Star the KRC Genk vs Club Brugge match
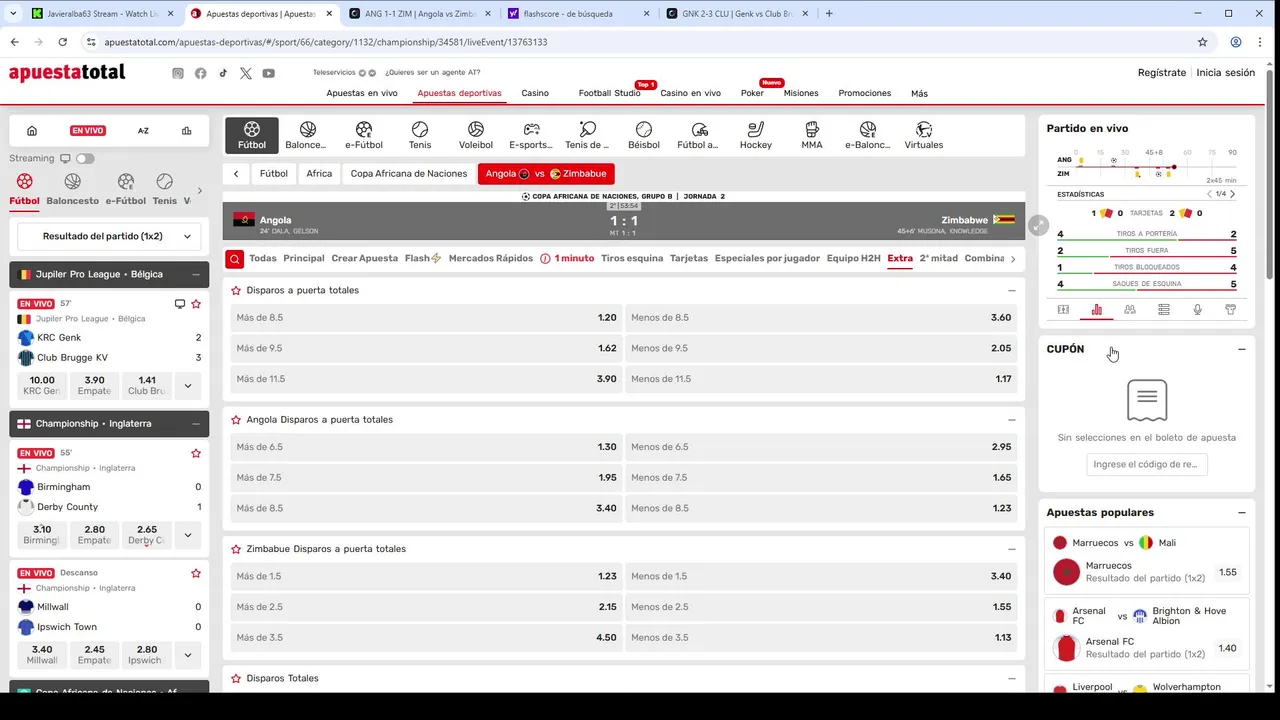The height and width of the screenshot is (720, 1280). (196, 304)
